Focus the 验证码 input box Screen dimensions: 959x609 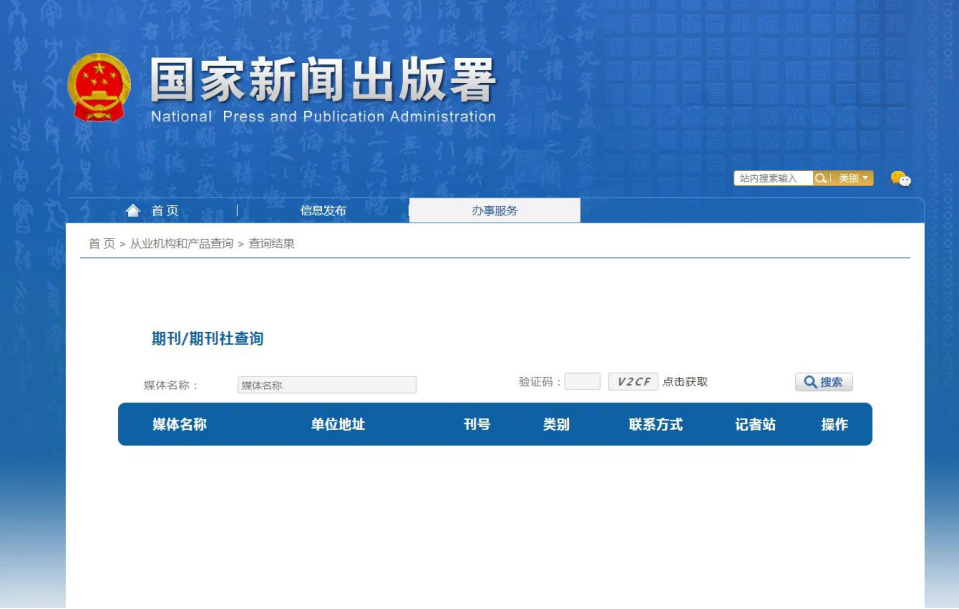click(x=582, y=382)
